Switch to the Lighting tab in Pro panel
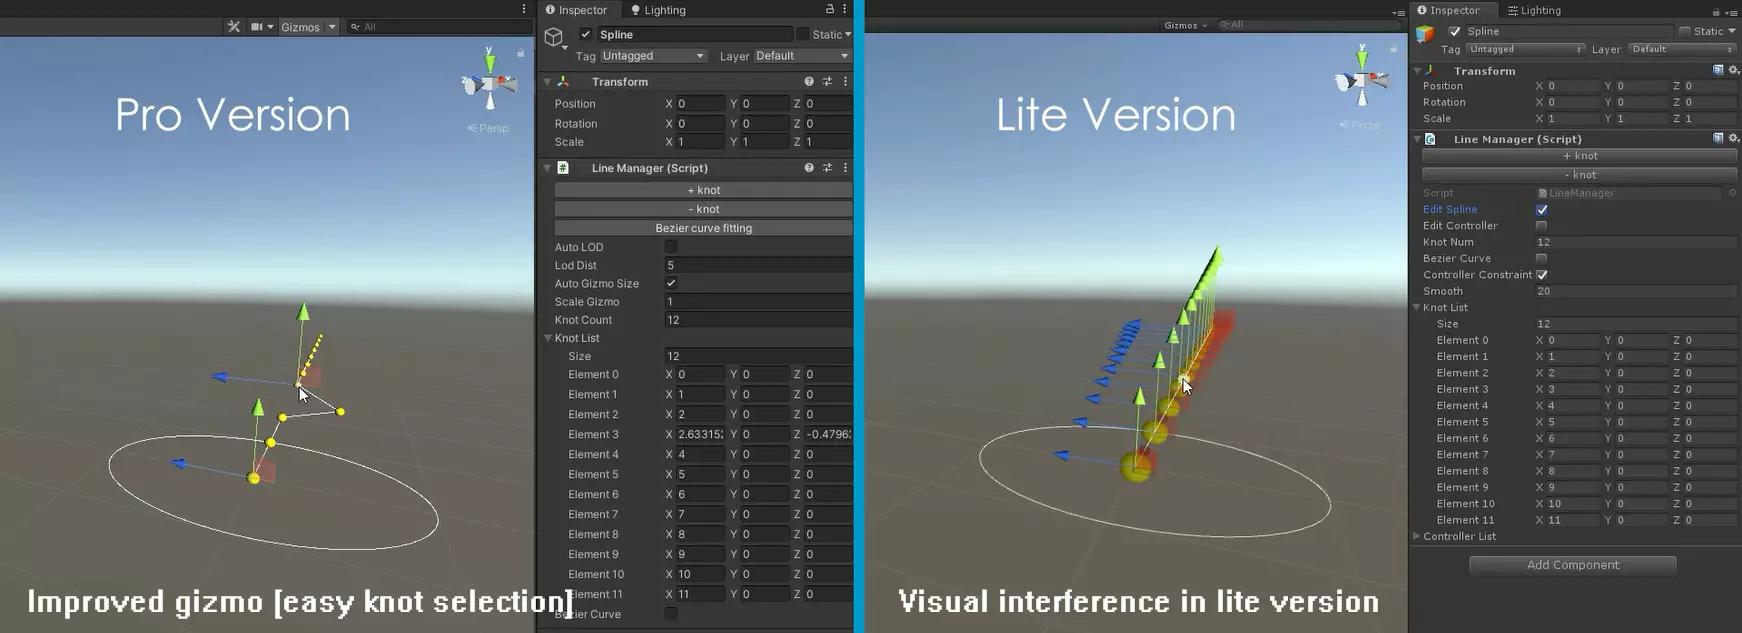This screenshot has height=633, width=1742. coord(659,10)
